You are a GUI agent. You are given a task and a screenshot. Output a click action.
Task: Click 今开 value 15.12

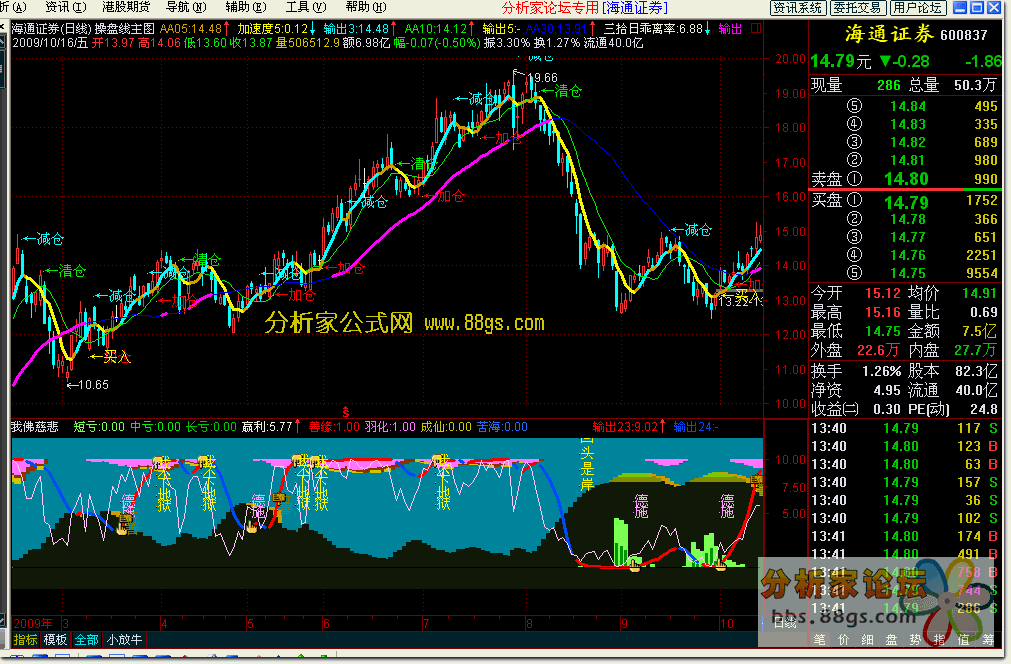[882, 293]
